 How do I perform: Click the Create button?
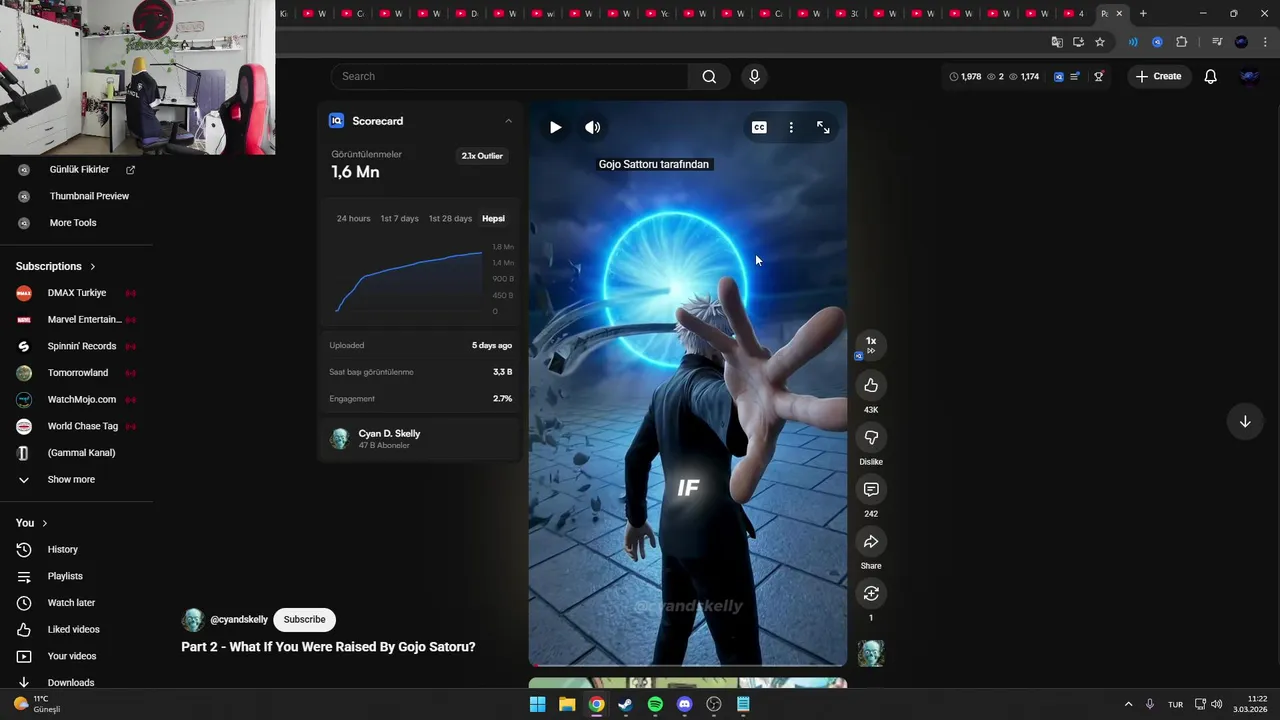[1159, 76]
